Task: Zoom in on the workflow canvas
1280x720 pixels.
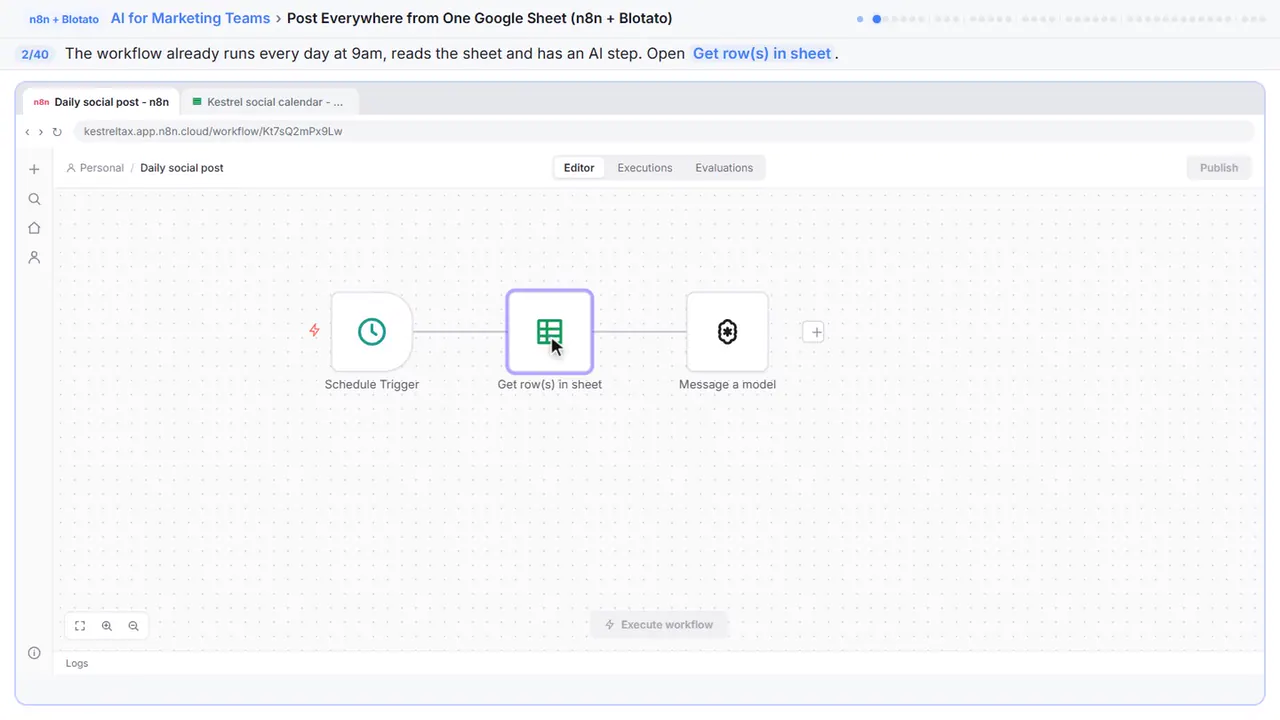Action: (107, 626)
